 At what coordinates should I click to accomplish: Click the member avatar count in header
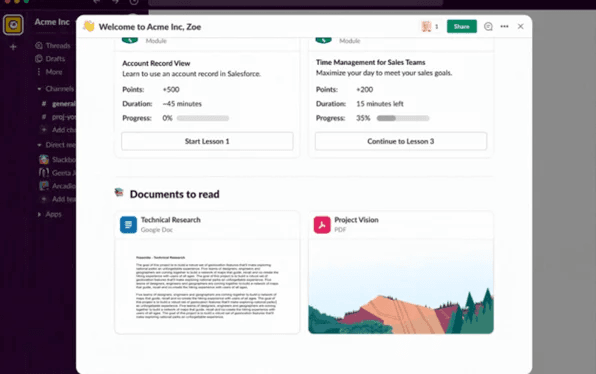click(430, 26)
